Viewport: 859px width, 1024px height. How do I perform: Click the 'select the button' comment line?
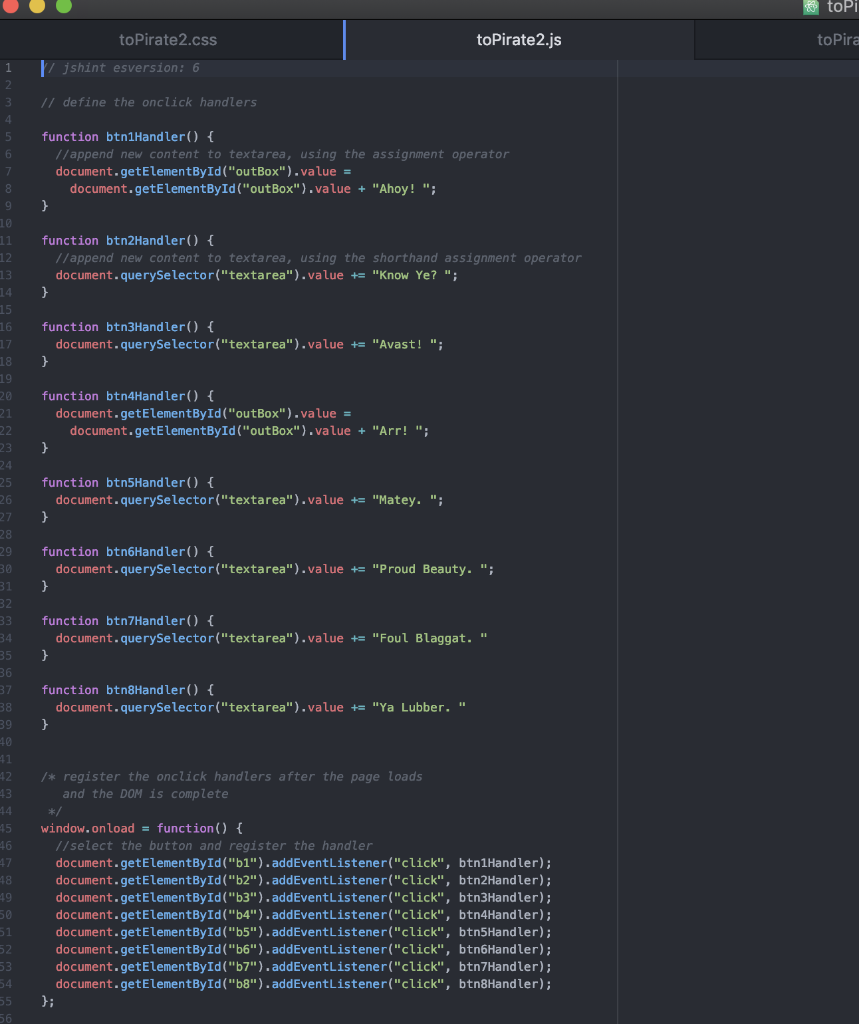pos(214,846)
